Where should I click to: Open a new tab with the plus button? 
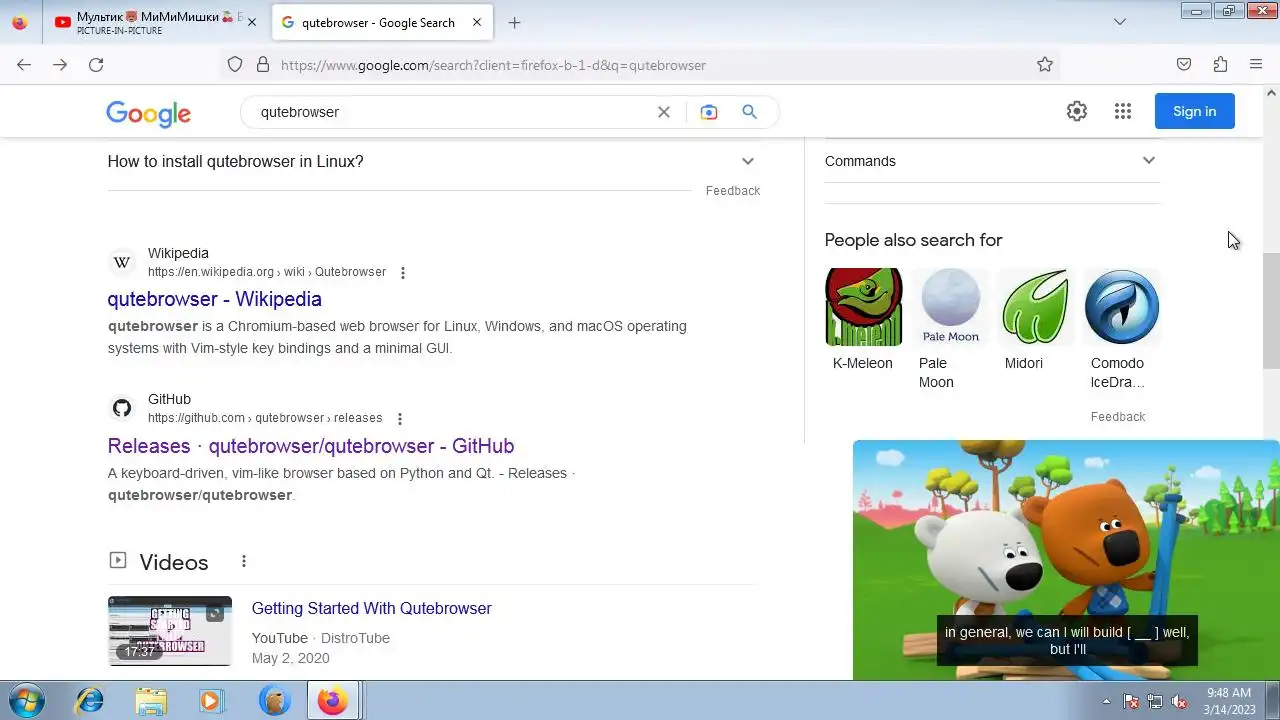[x=514, y=22]
